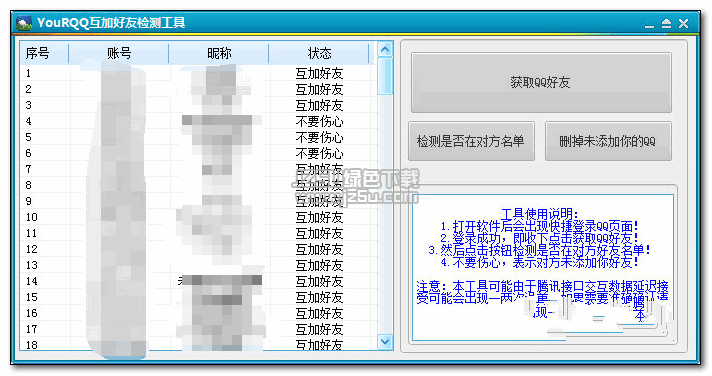Click the YouRQQ互加好友检测工具 window title
This screenshot has width=712, height=376.
(x=111, y=23)
